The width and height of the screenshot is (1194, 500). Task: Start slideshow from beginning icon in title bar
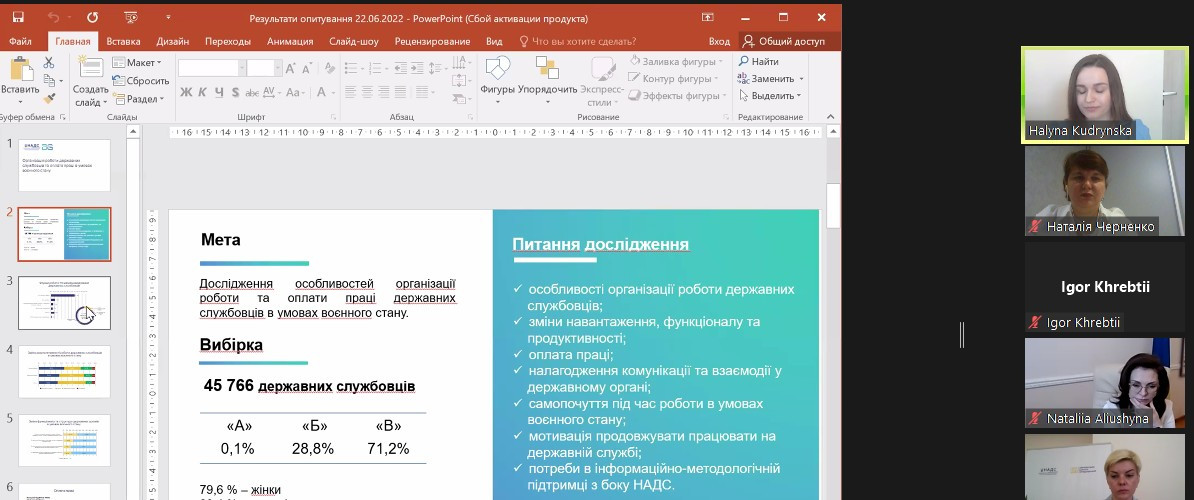131,17
